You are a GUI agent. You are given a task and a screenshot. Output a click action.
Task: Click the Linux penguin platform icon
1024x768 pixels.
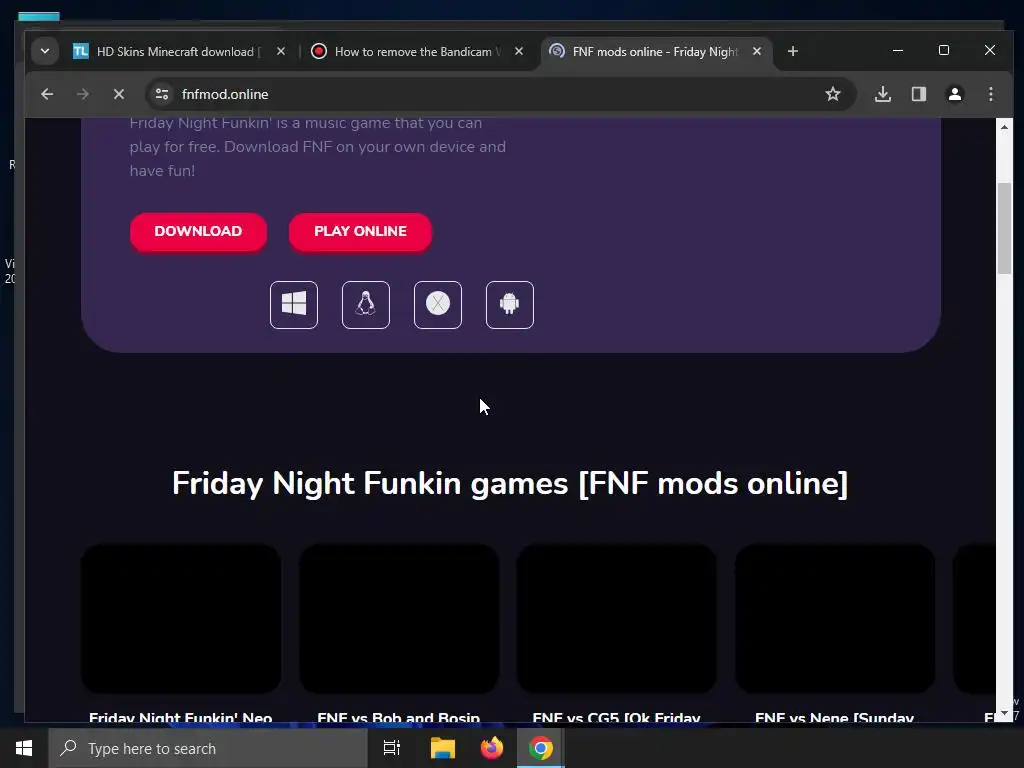(x=366, y=305)
